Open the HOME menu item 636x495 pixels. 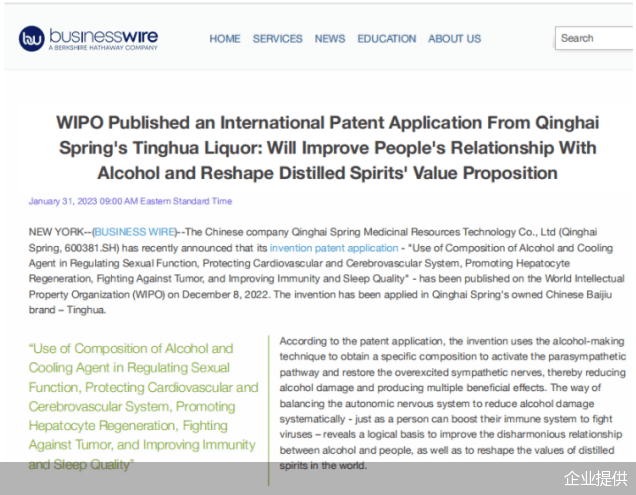click(x=225, y=39)
